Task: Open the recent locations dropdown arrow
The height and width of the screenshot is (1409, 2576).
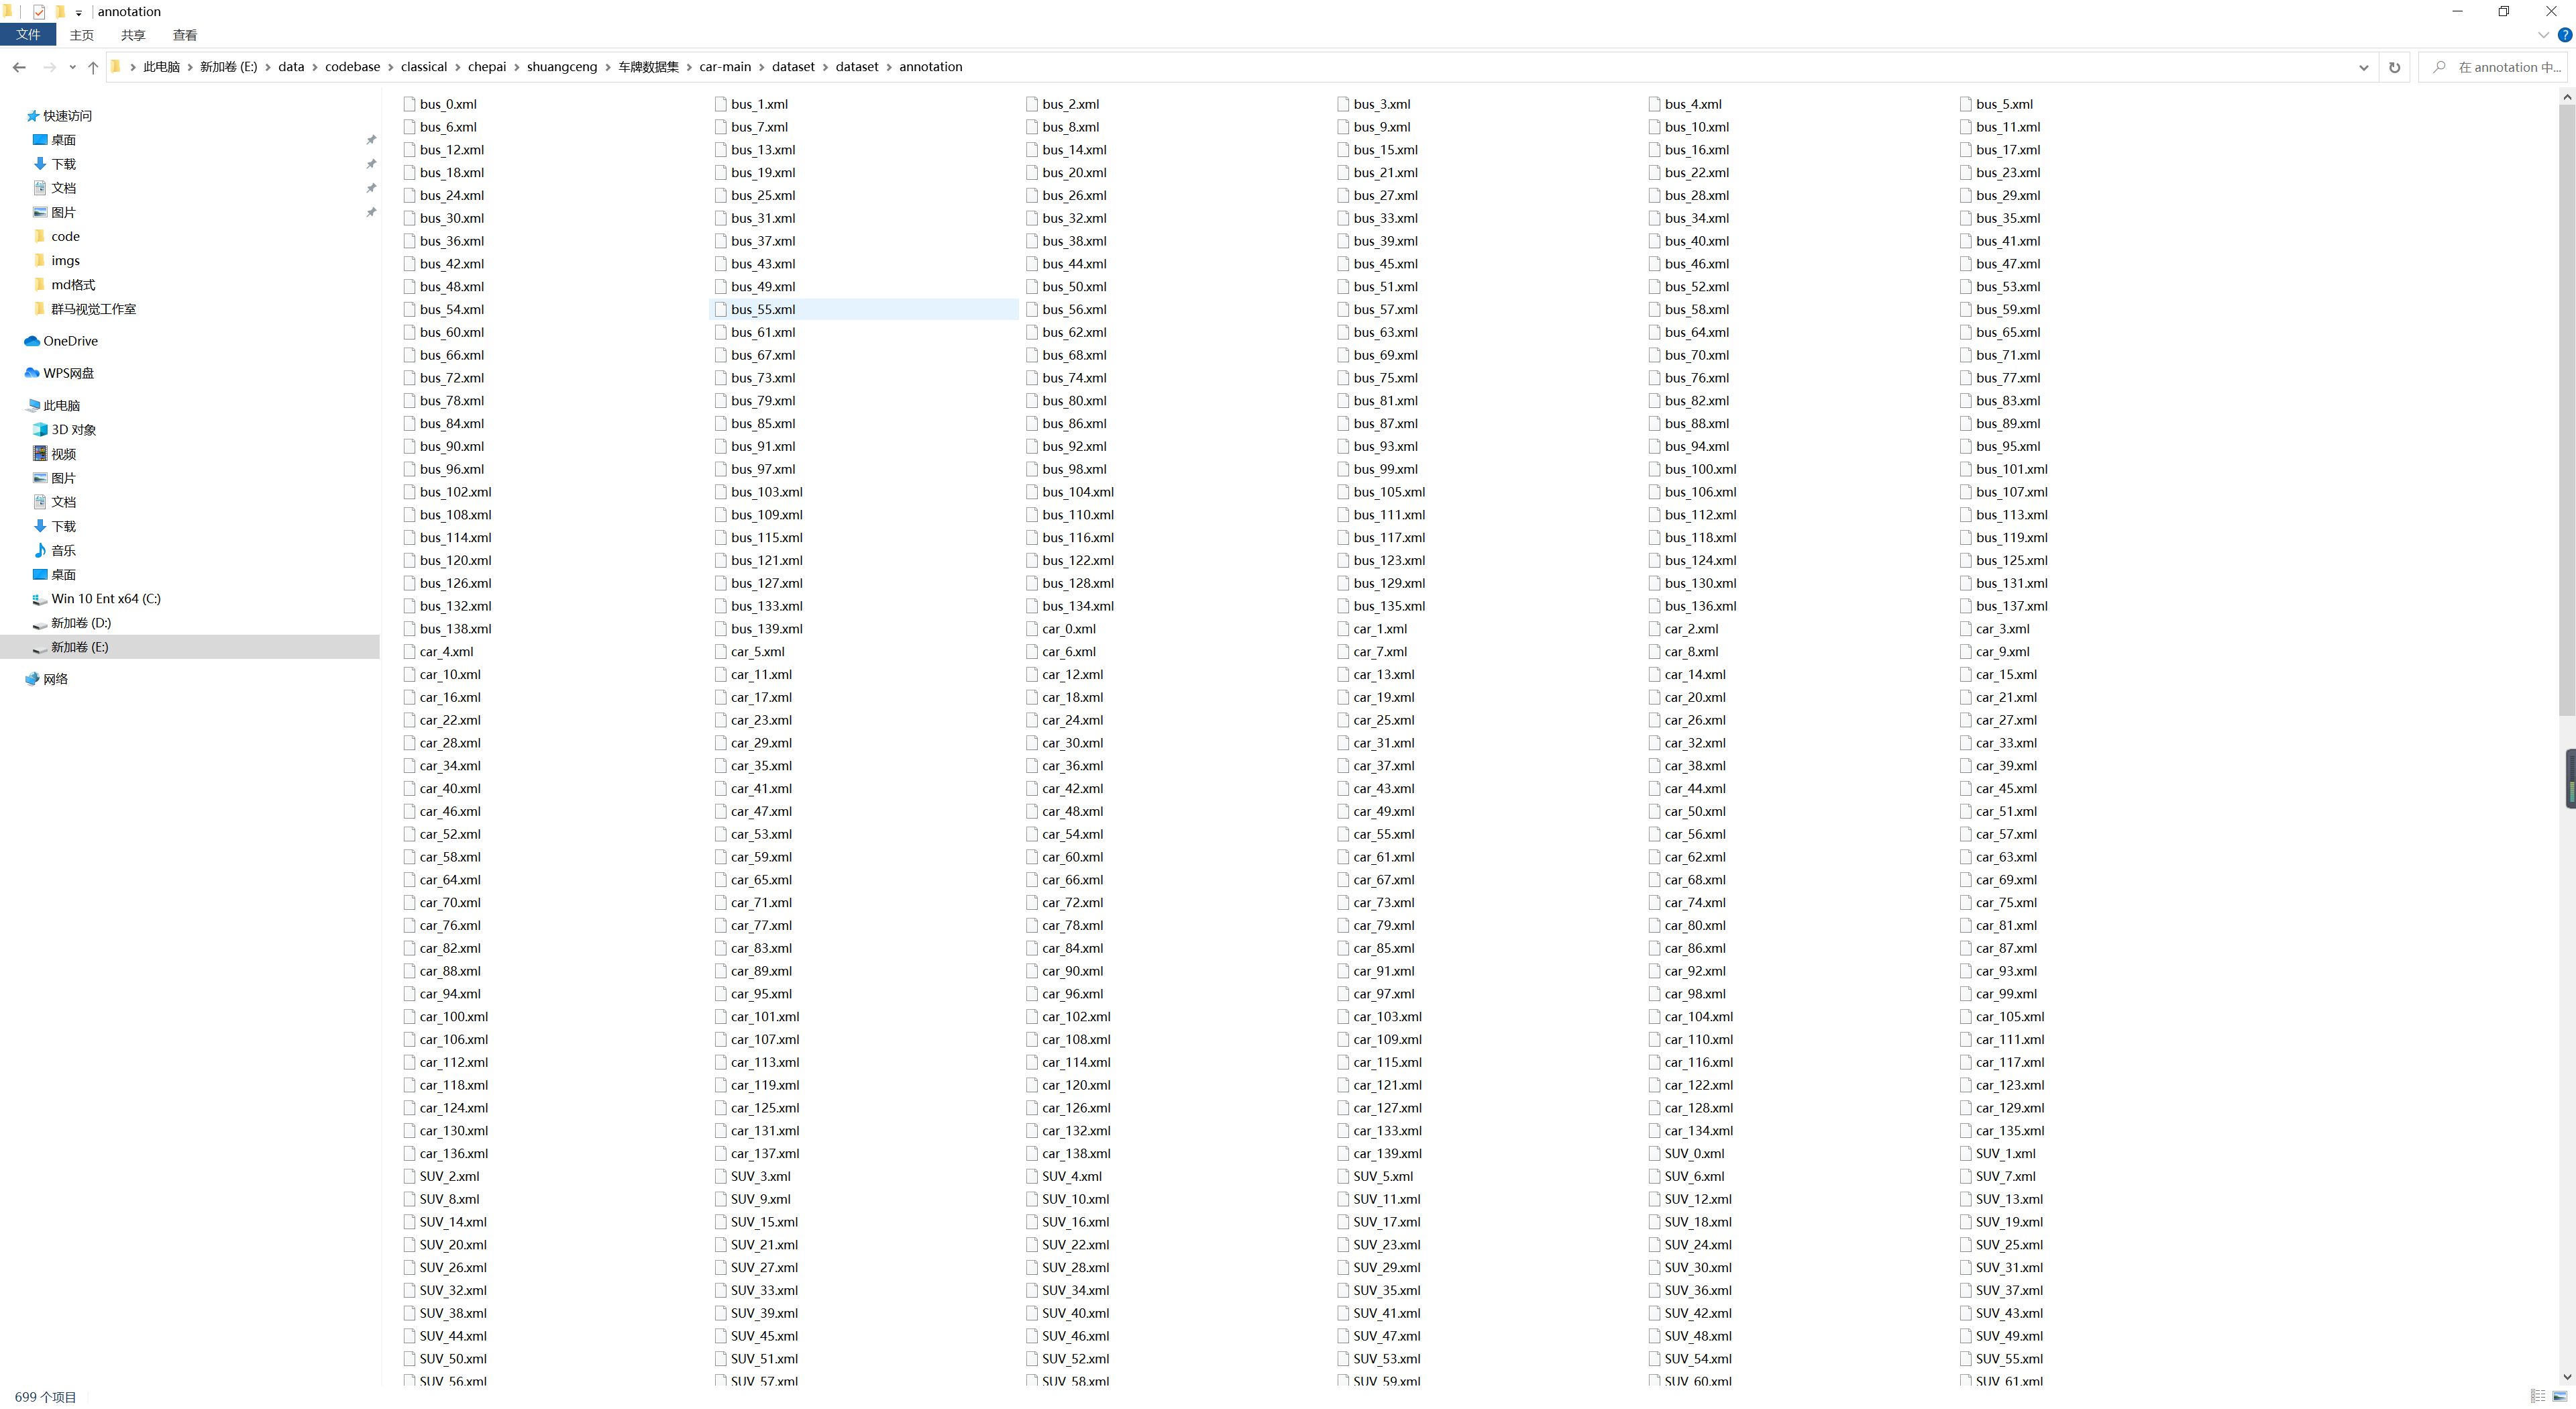Action: pyautogui.click(x=72, y=67)
